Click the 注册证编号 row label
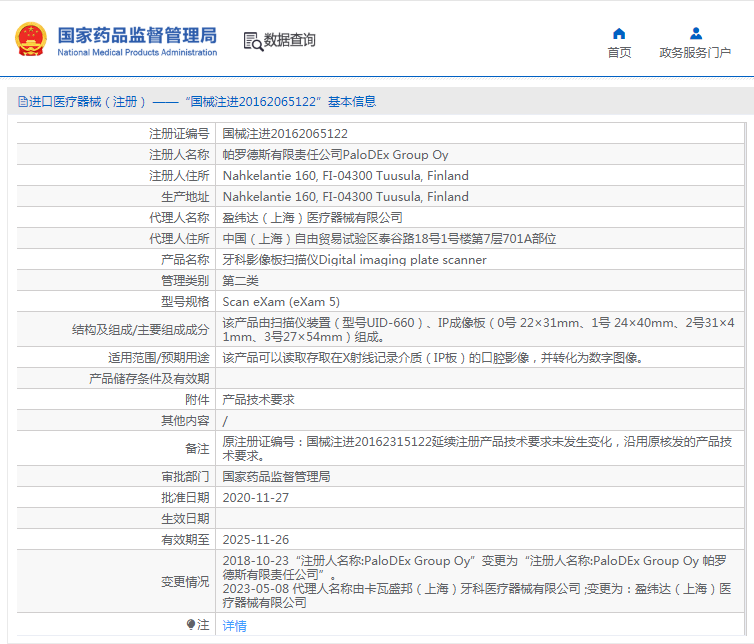This screenshot has width=754, height=644. coord(179,134)
